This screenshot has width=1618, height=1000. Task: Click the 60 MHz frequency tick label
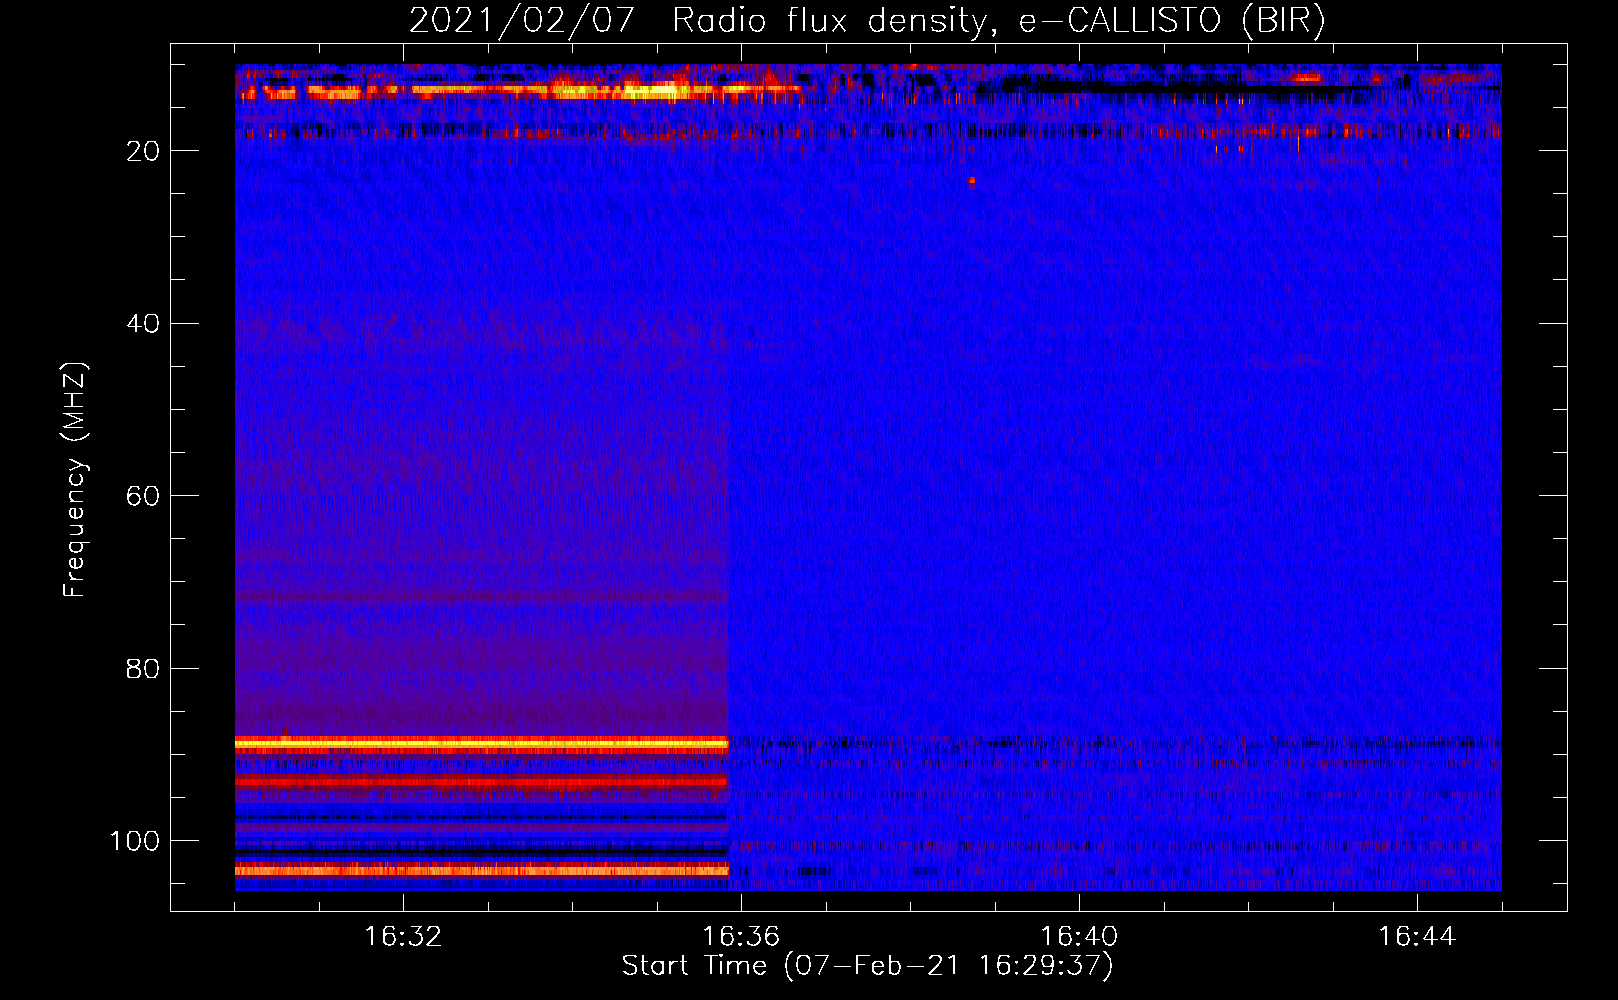coord(144,496)
